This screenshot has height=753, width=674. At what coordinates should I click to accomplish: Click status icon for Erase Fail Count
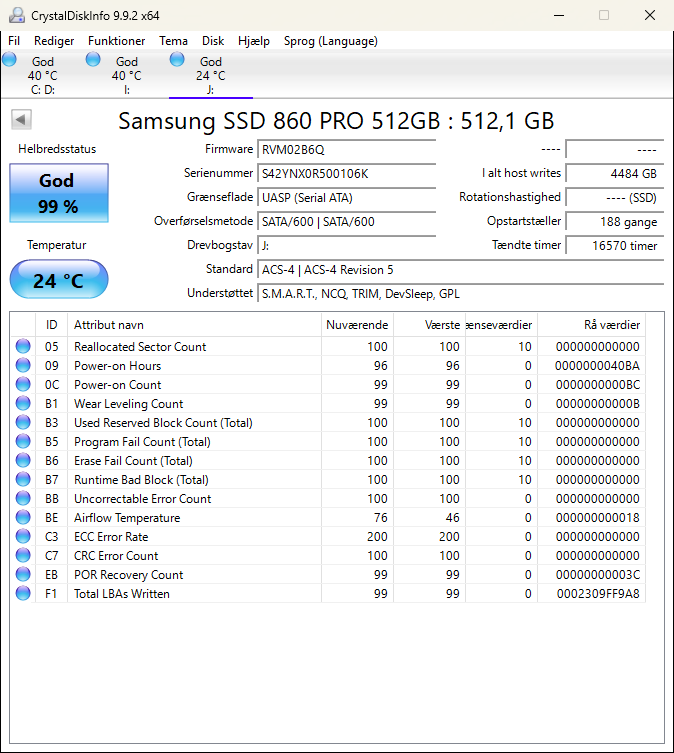point(23,460)
